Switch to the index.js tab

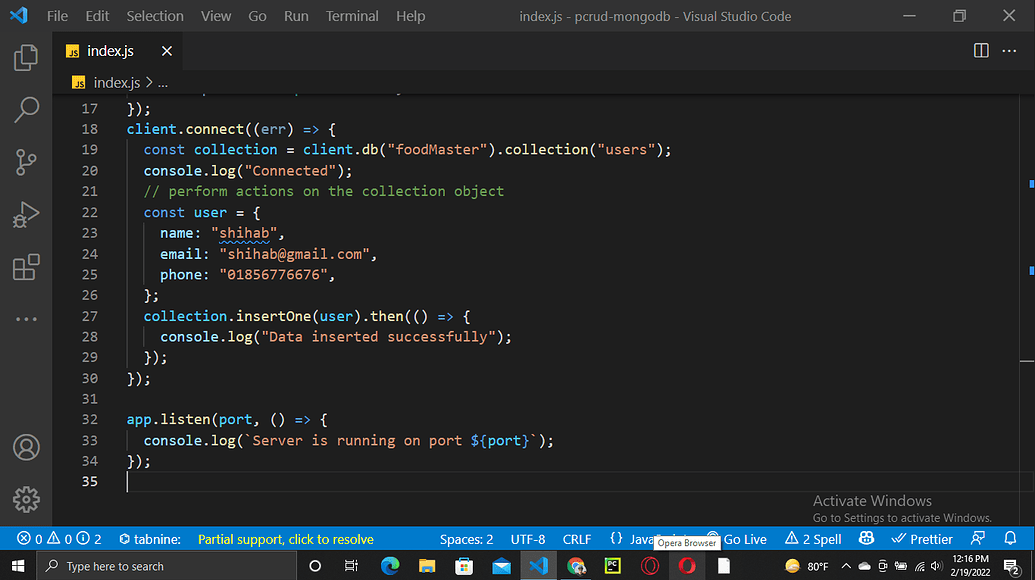[110, 50]
